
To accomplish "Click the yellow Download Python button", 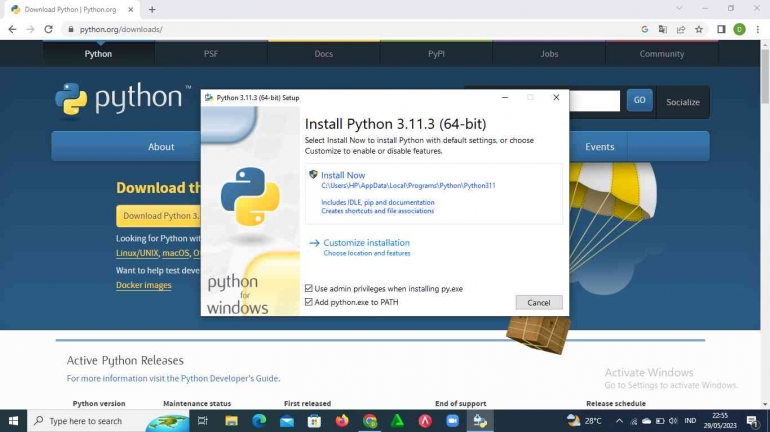I will pyautogui.click(x=158, y=216).
